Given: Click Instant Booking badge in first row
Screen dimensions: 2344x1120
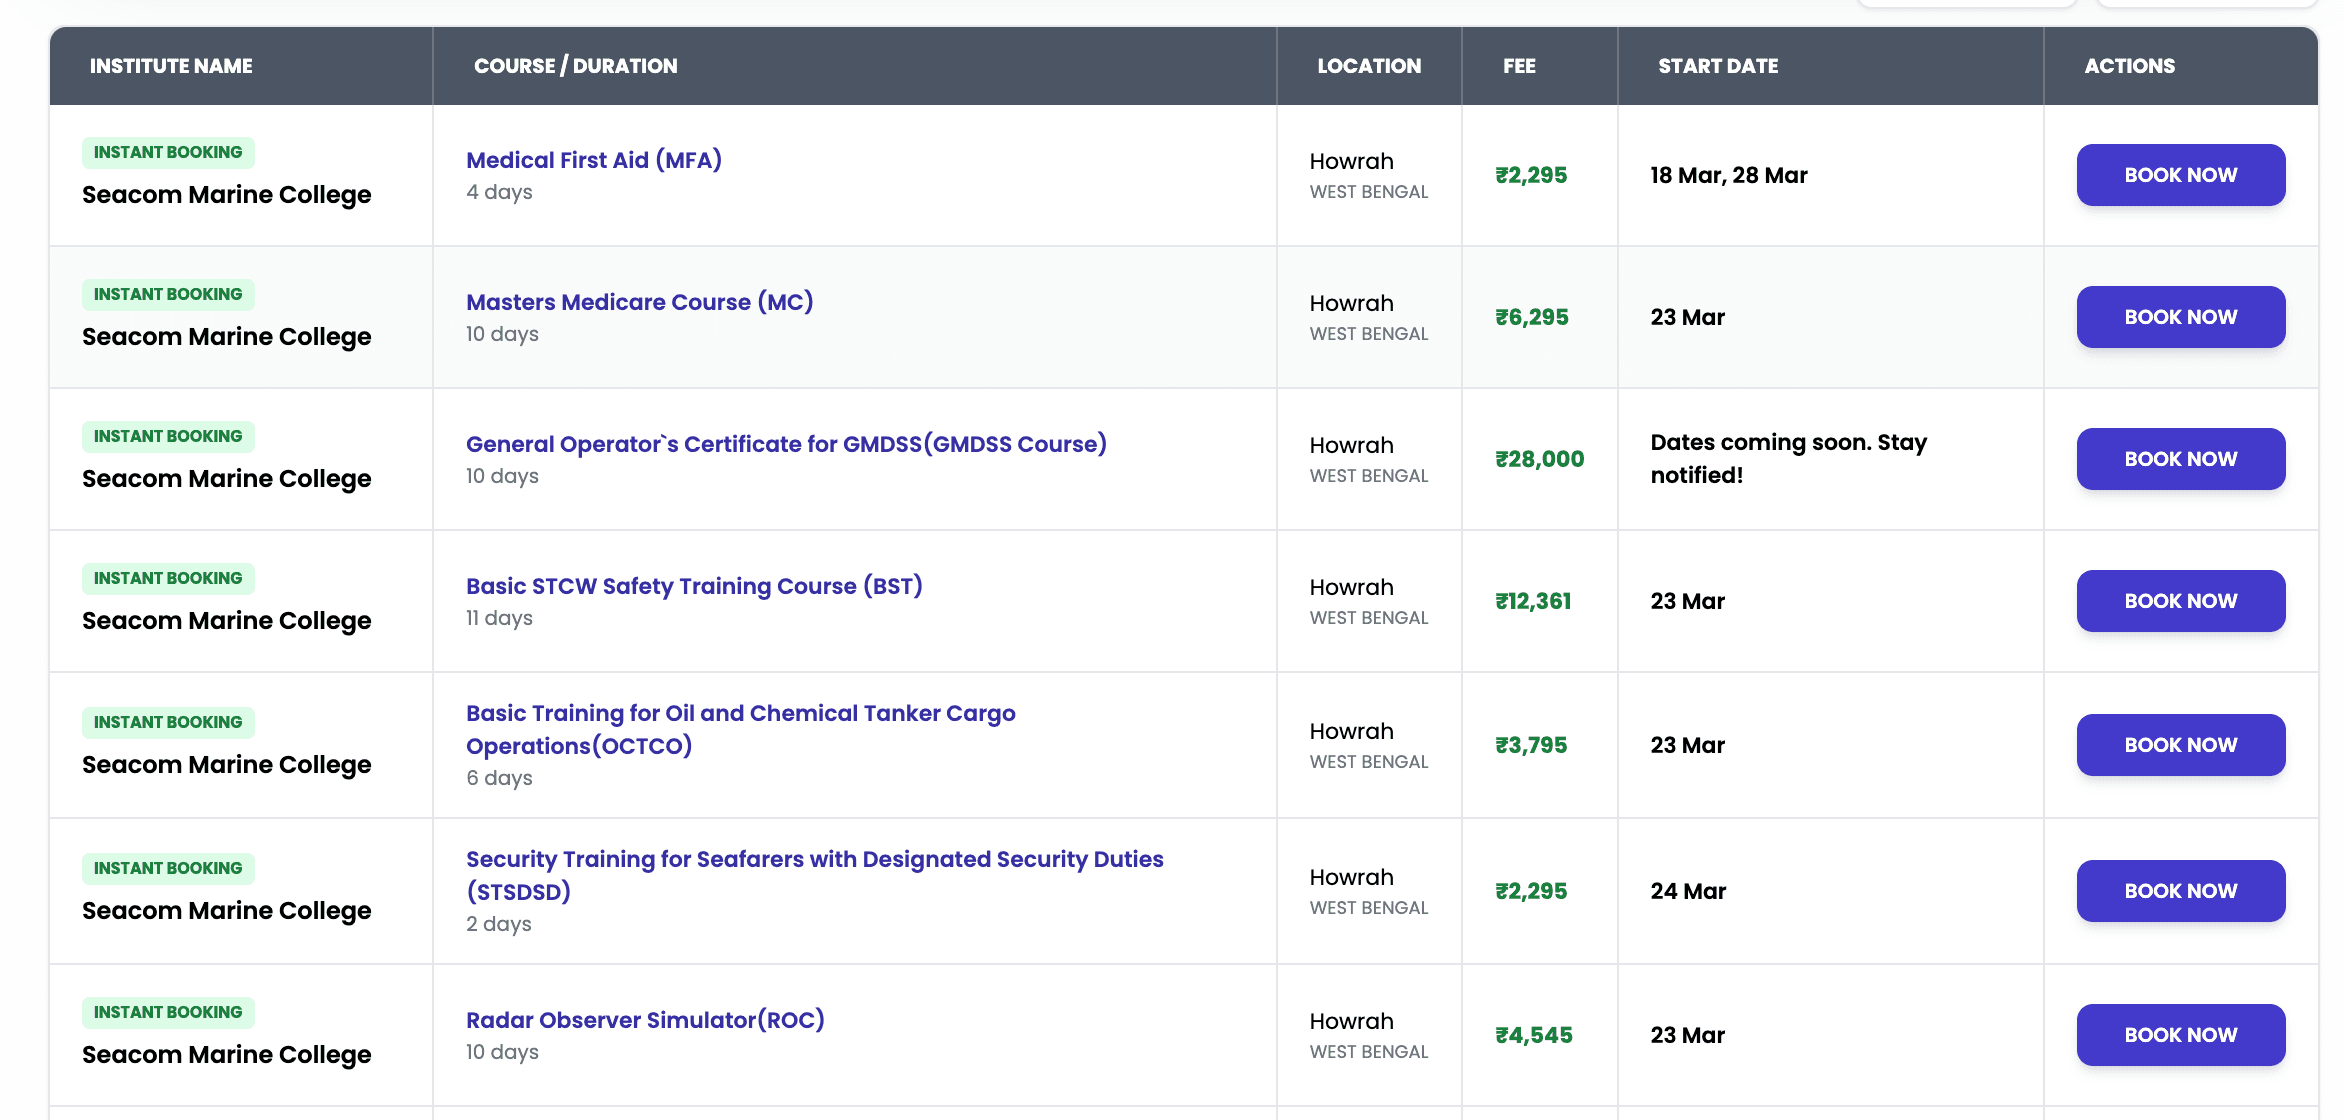Looking at the screenshot, I should (168, 153).
